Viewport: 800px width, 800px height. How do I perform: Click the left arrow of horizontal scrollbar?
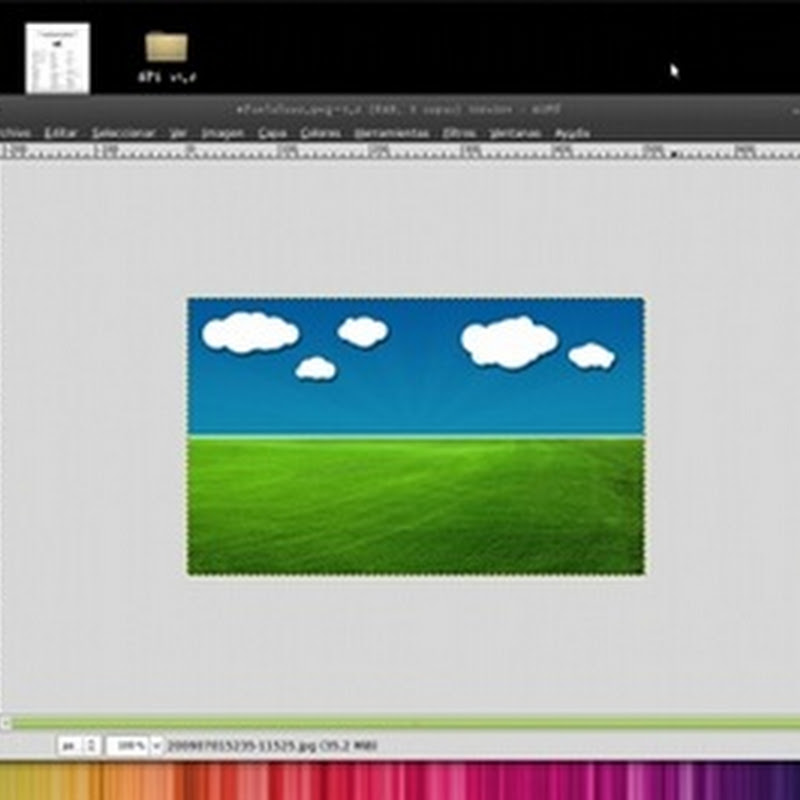click(5, 723)
